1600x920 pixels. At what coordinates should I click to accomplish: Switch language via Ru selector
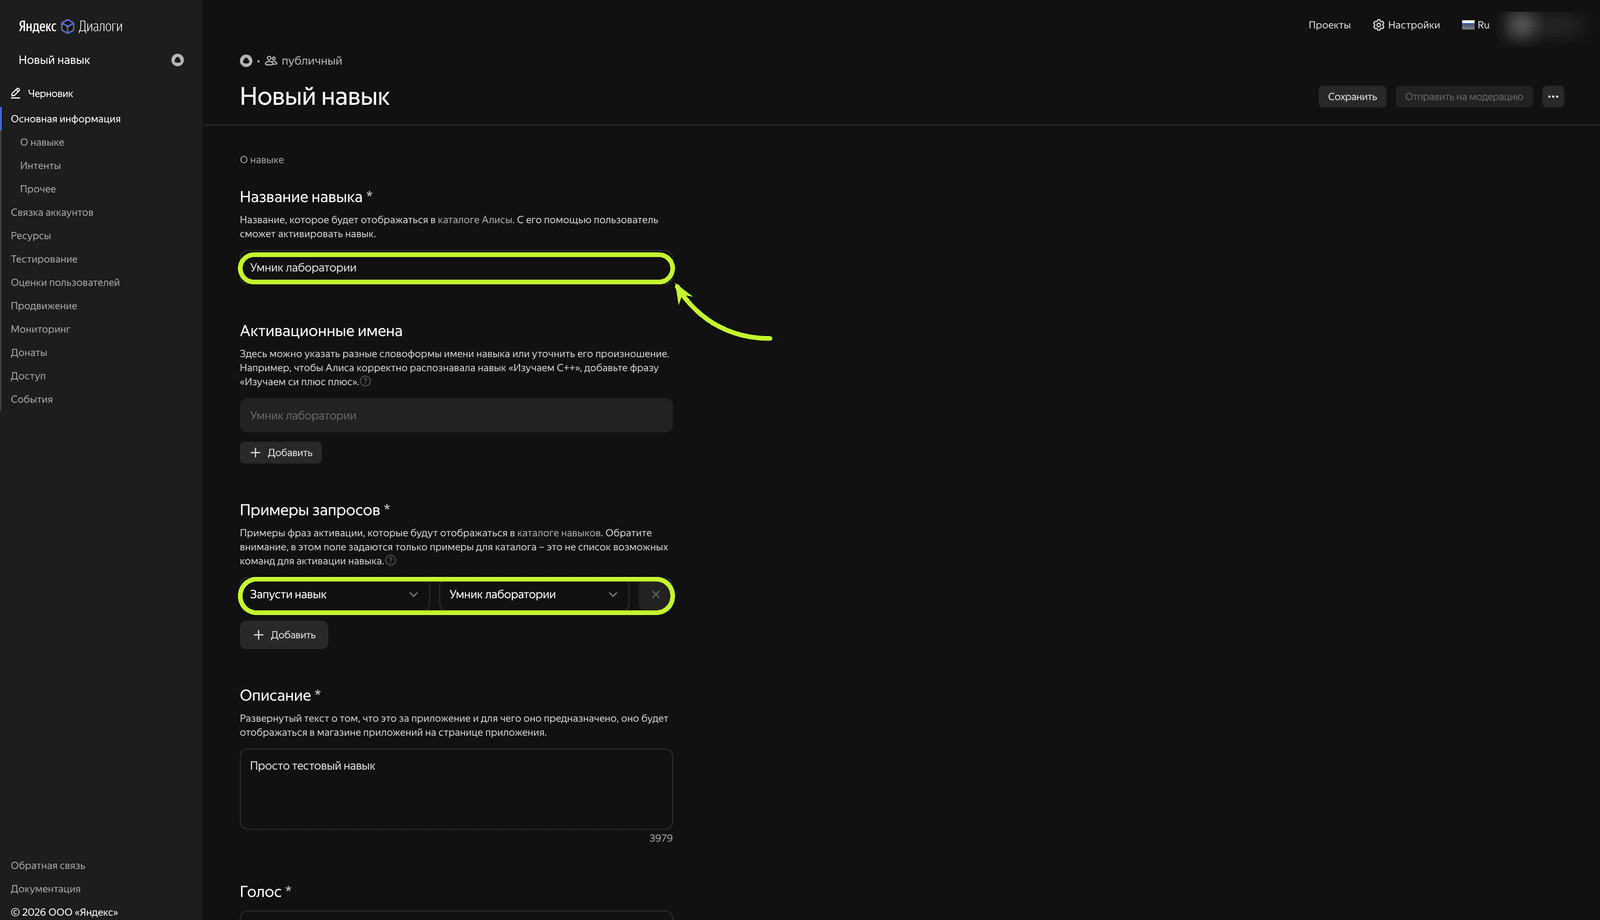pyautogui.click(x=1476, y=25)
